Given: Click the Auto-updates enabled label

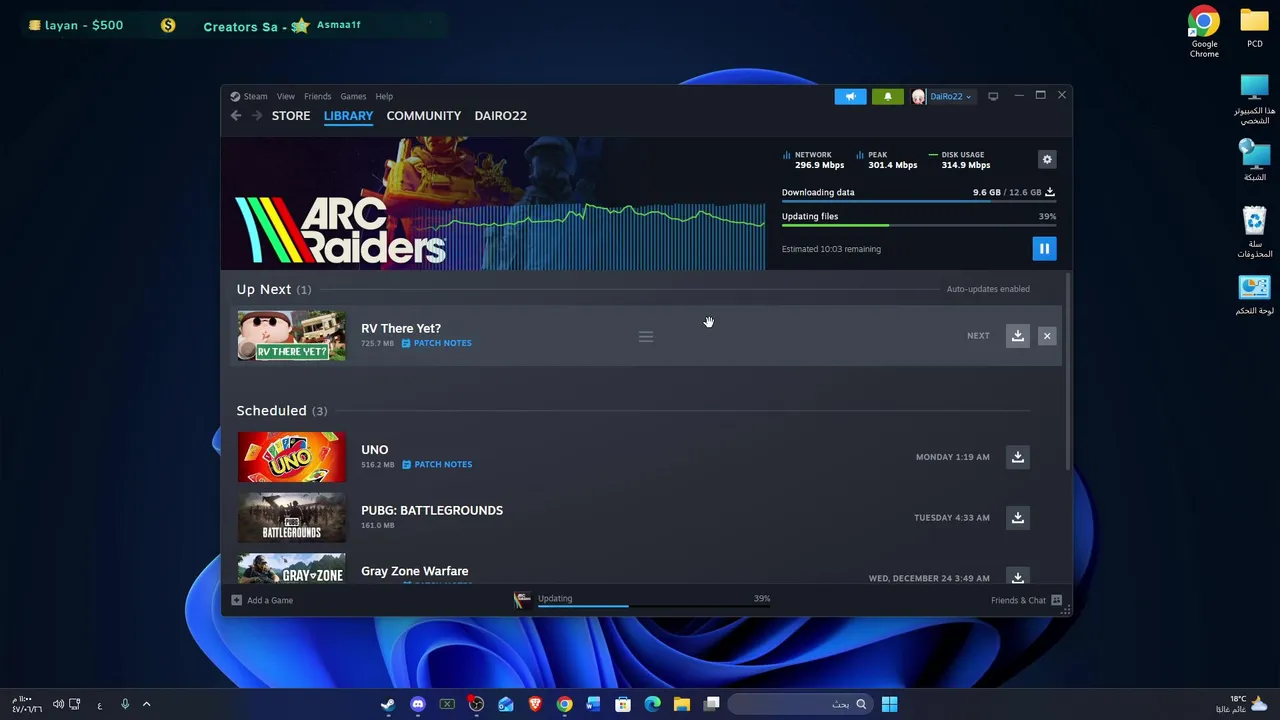Looking at the screenshot, I should tap(988, 289).
